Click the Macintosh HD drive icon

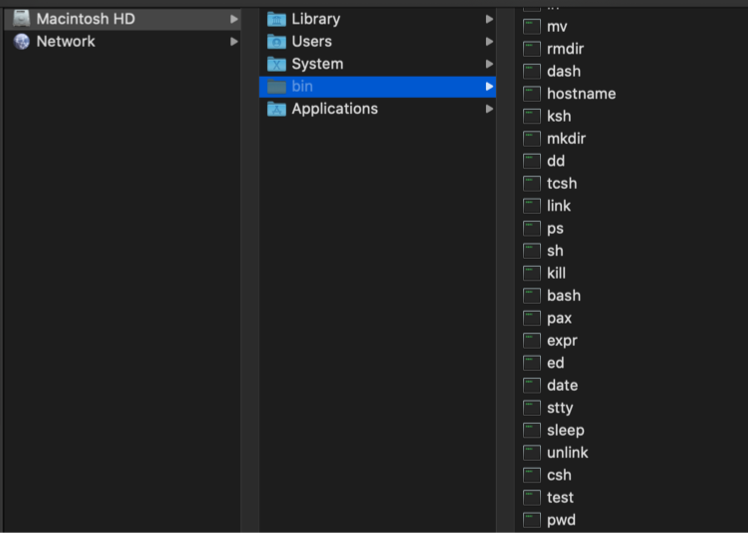(21, 19)
